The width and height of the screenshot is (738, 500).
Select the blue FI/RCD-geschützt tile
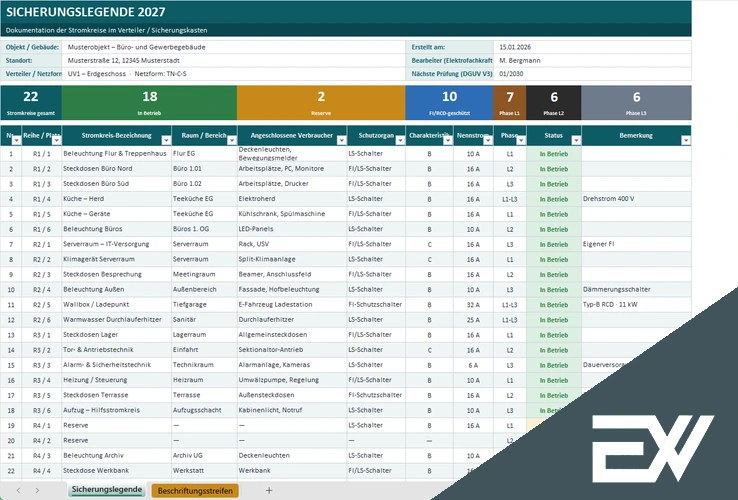[x=449, y=103]
